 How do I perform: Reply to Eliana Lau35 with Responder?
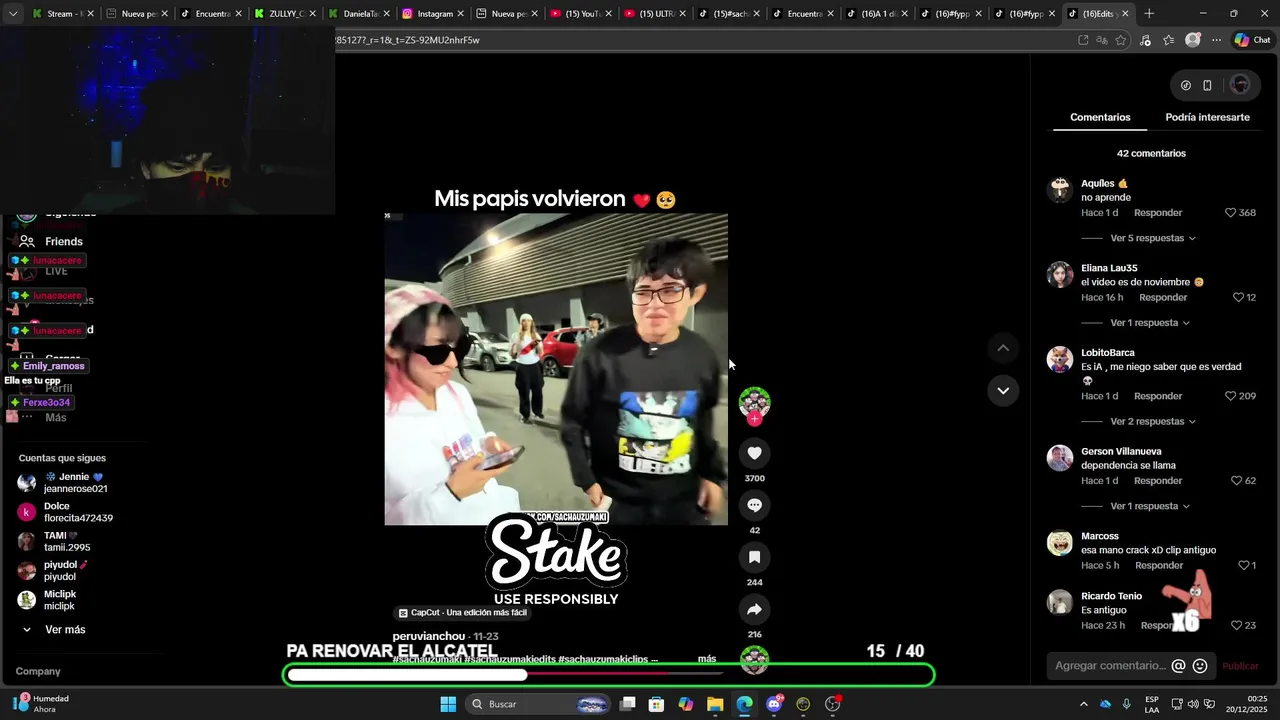[1163, 297]
